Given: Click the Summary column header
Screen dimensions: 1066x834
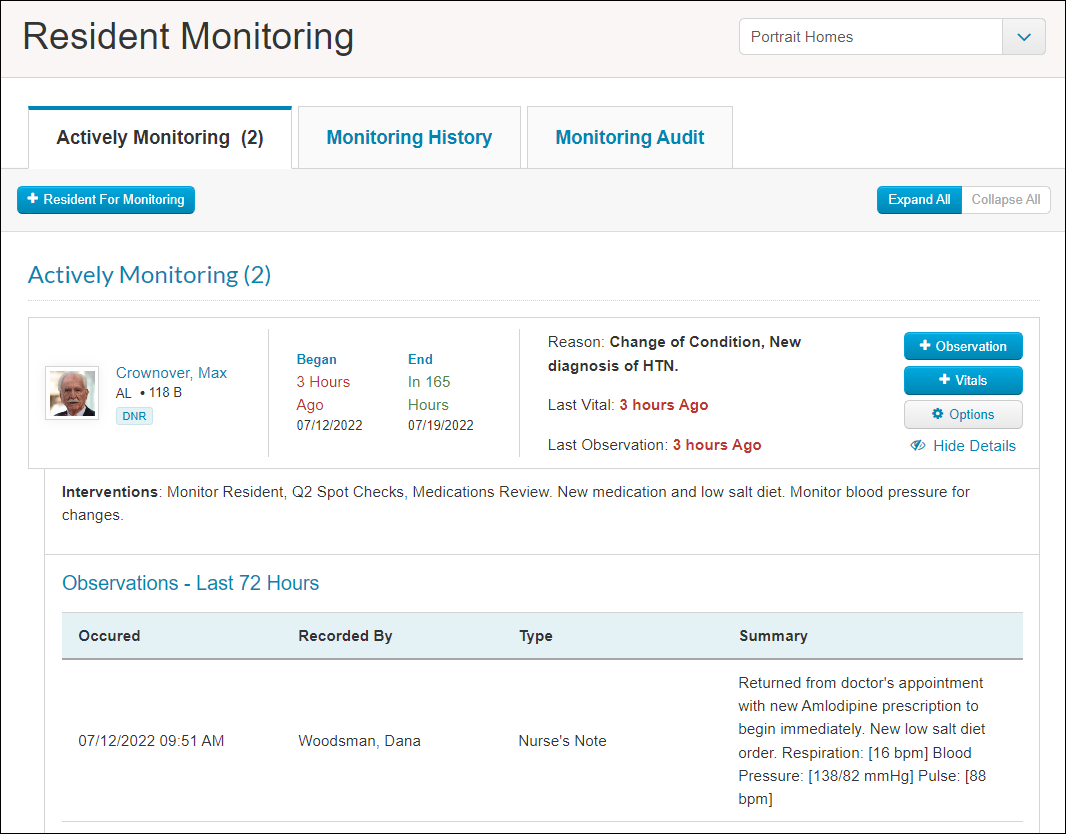Looking at the screenshot, I should [x=772, y=636].
